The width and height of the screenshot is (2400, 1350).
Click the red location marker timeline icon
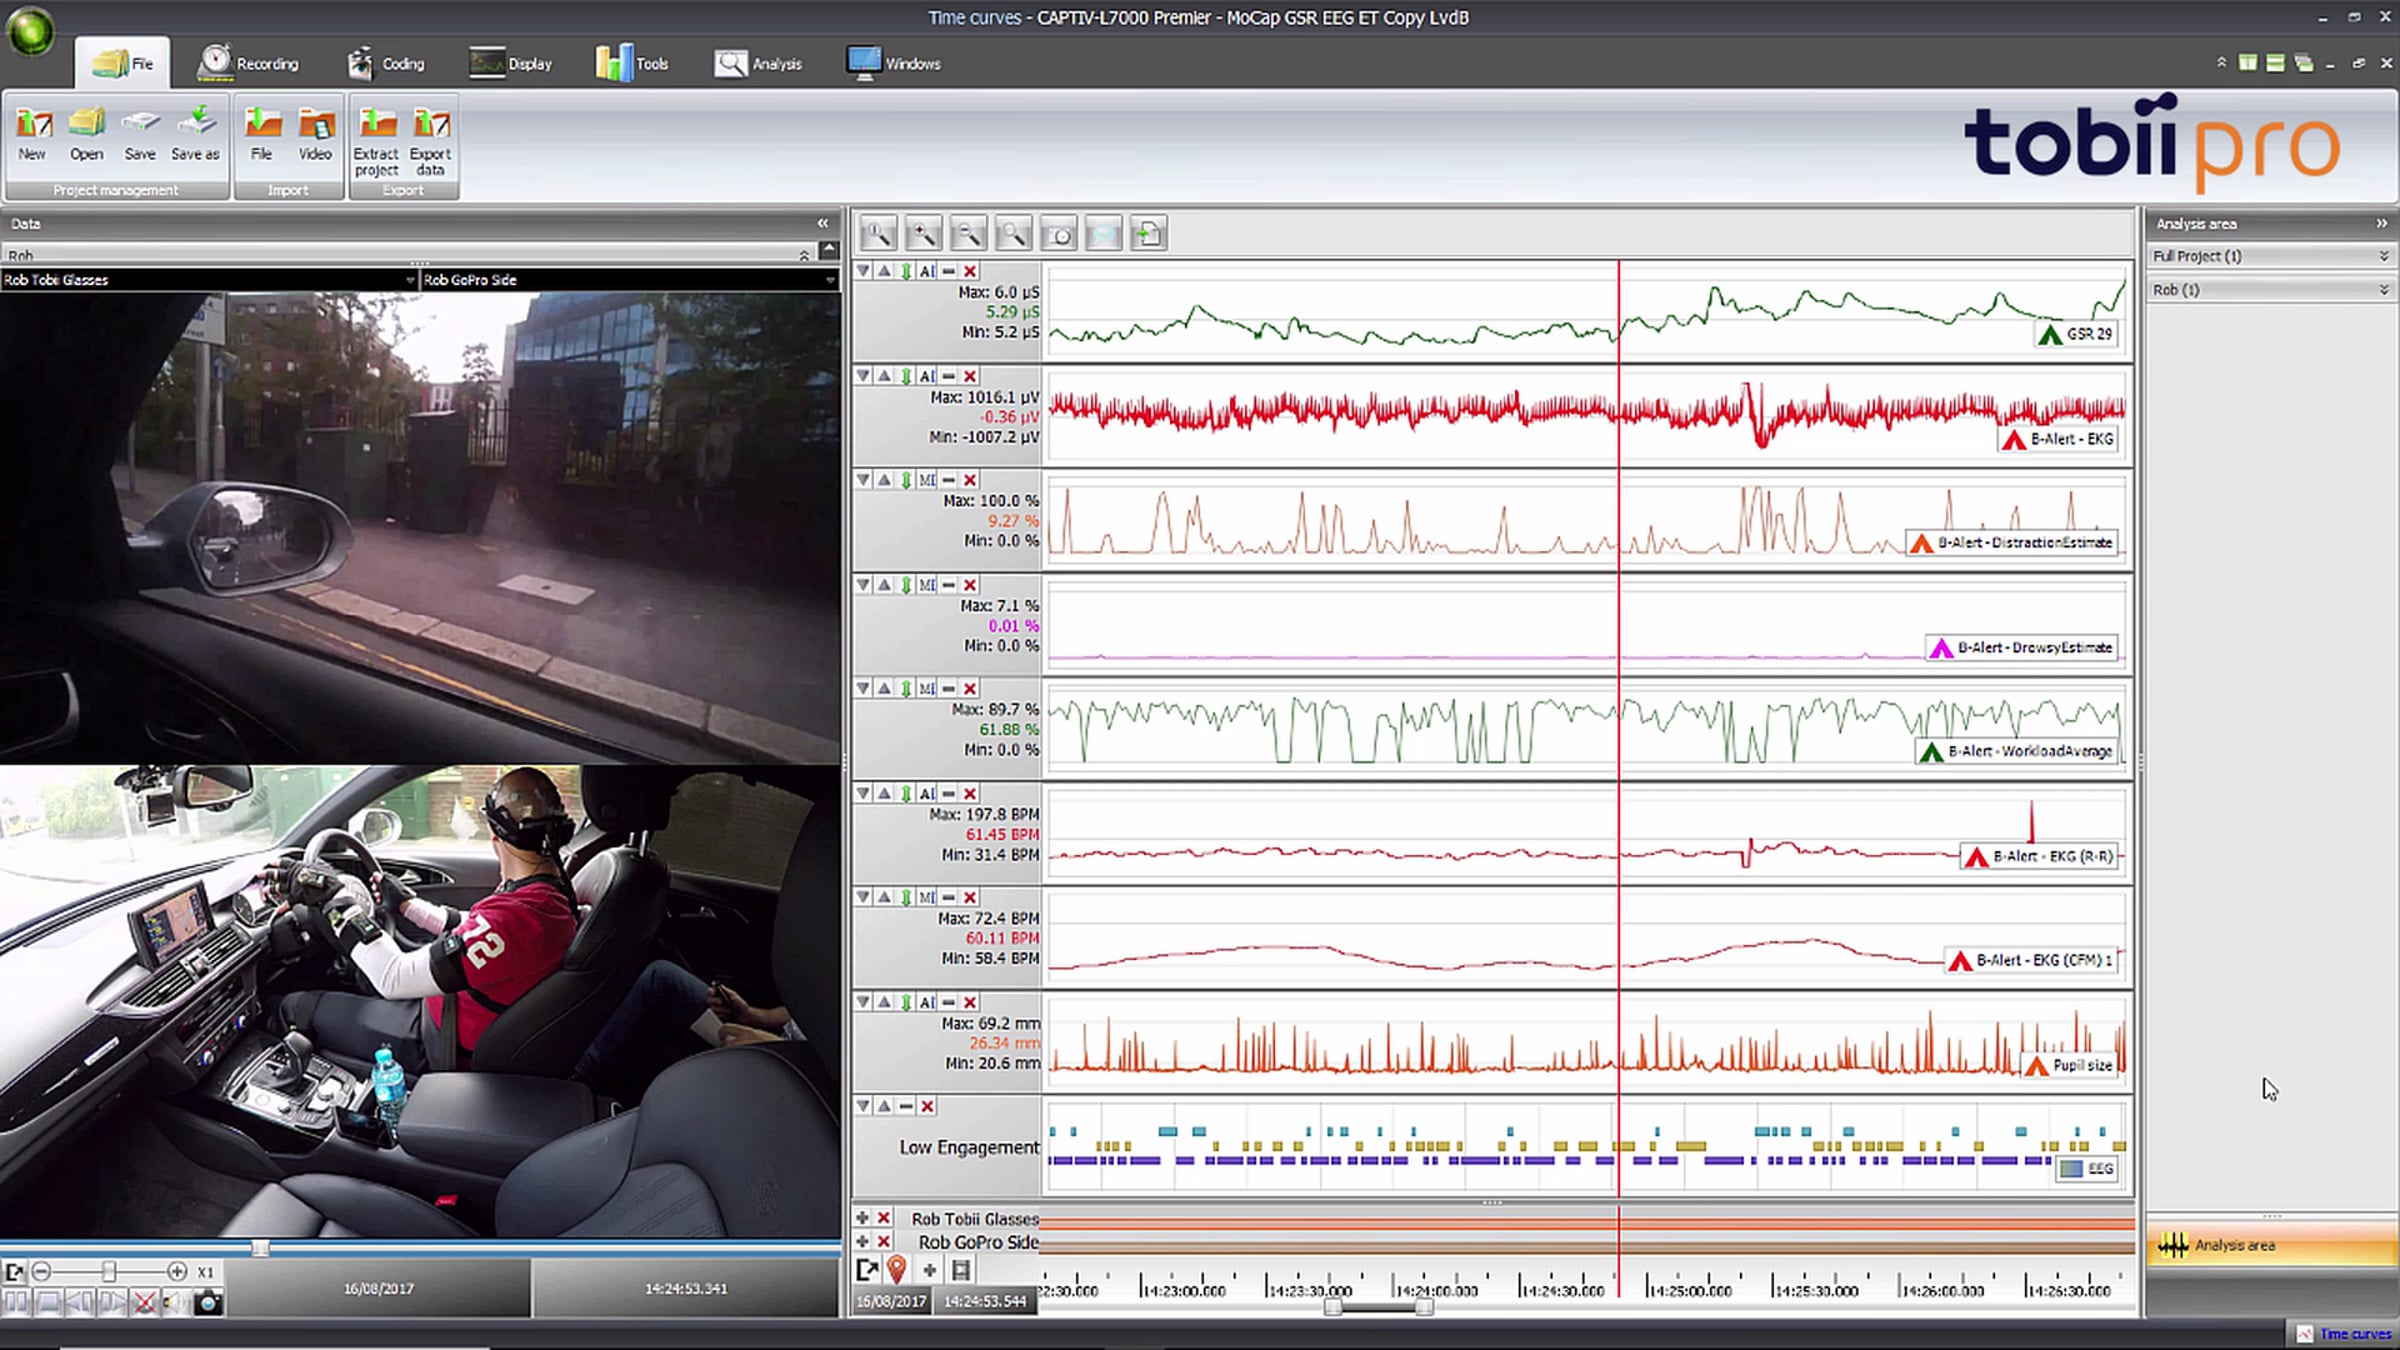[897, 1270]
